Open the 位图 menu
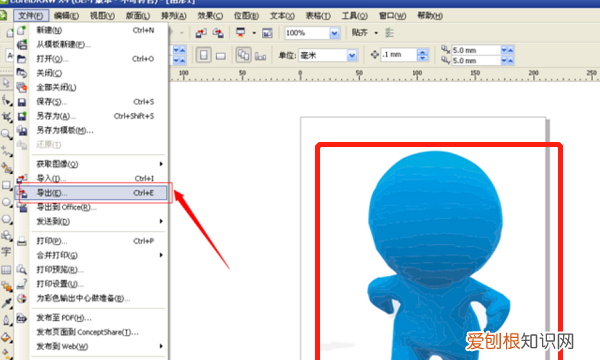The image size is (600, 360). tap(246, 16)
